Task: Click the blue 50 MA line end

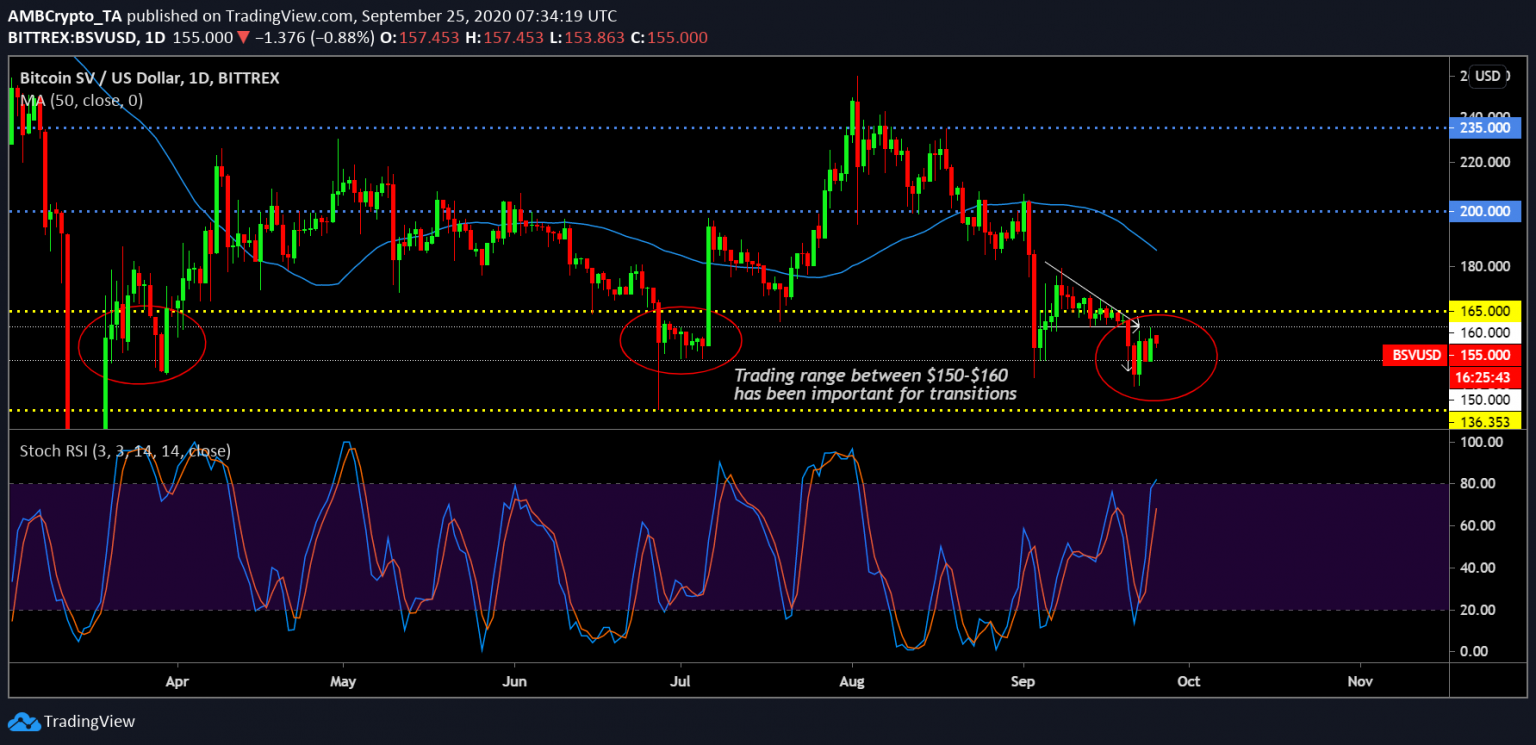Action: 1156,249
